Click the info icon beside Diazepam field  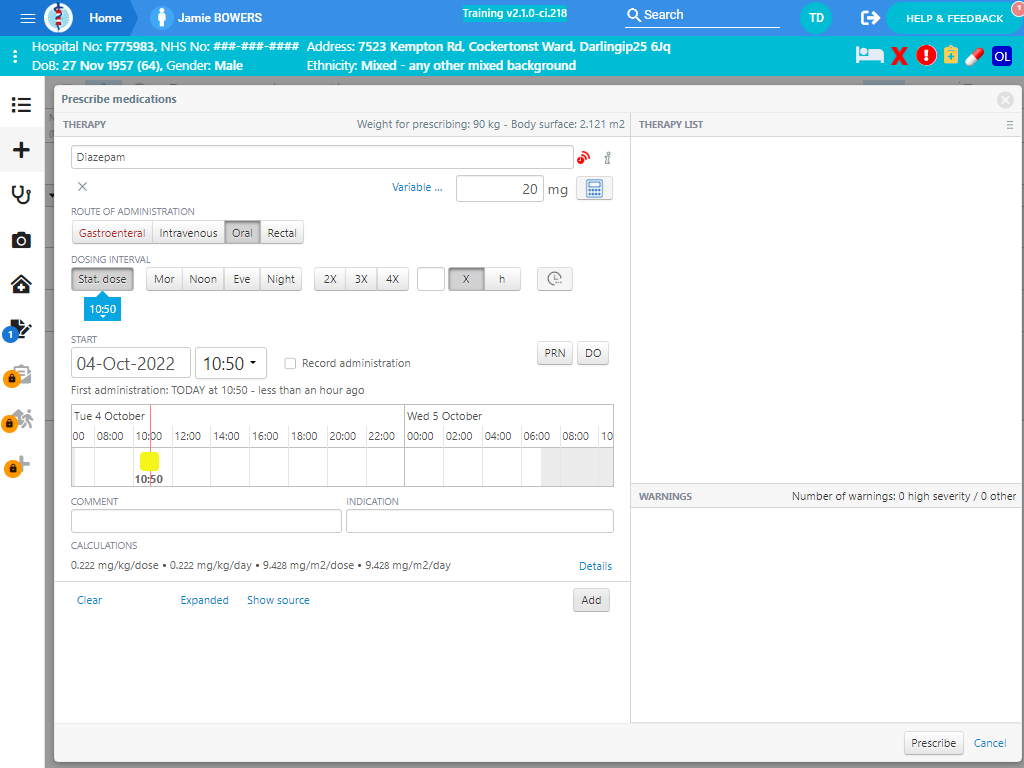point(607,157)
